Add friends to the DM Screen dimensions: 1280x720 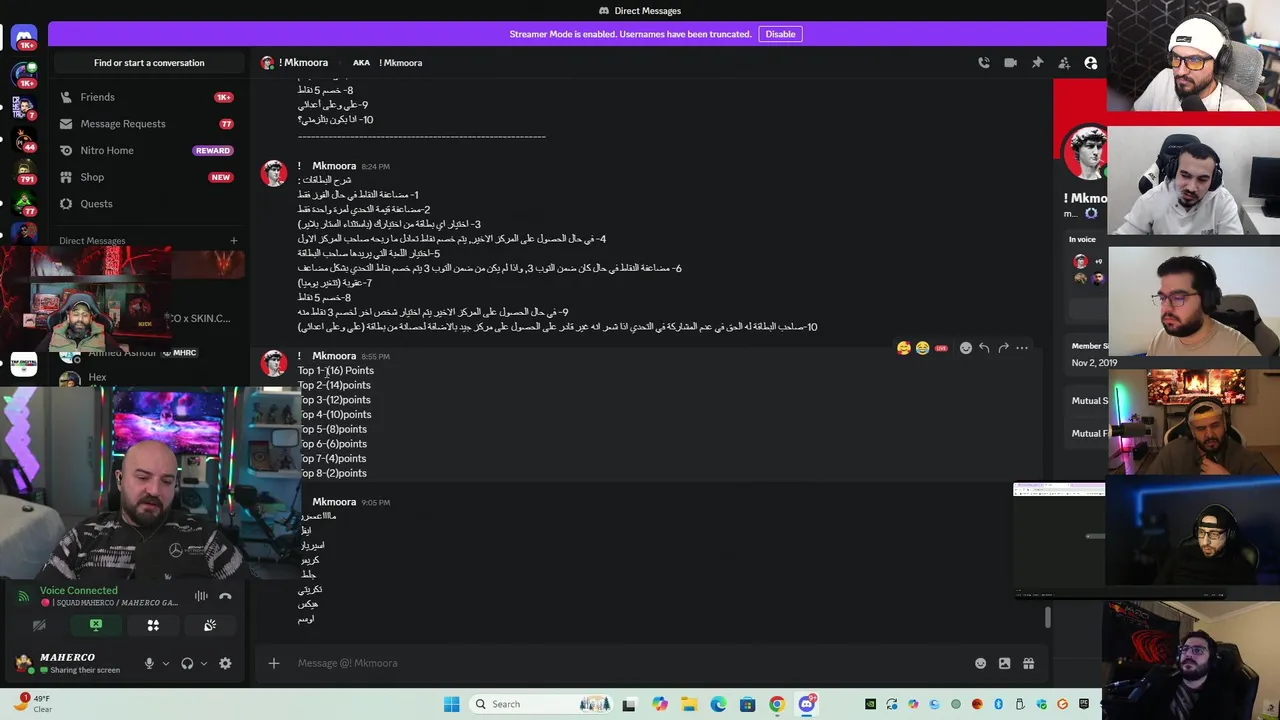1064,62
